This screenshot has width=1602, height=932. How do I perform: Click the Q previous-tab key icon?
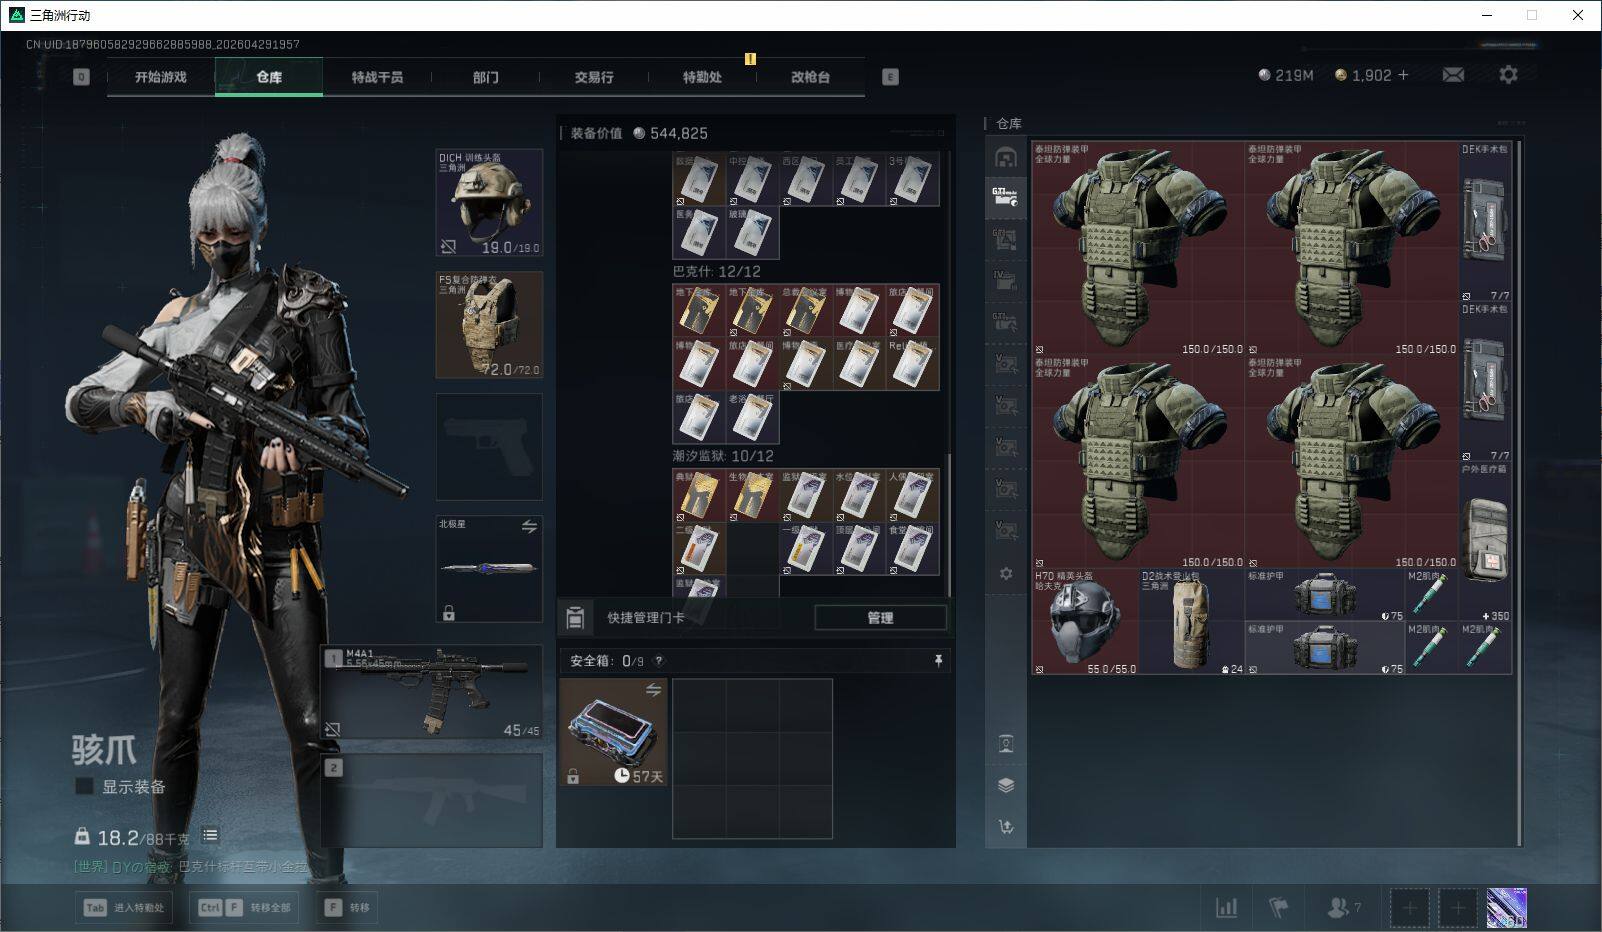[82, 77]
